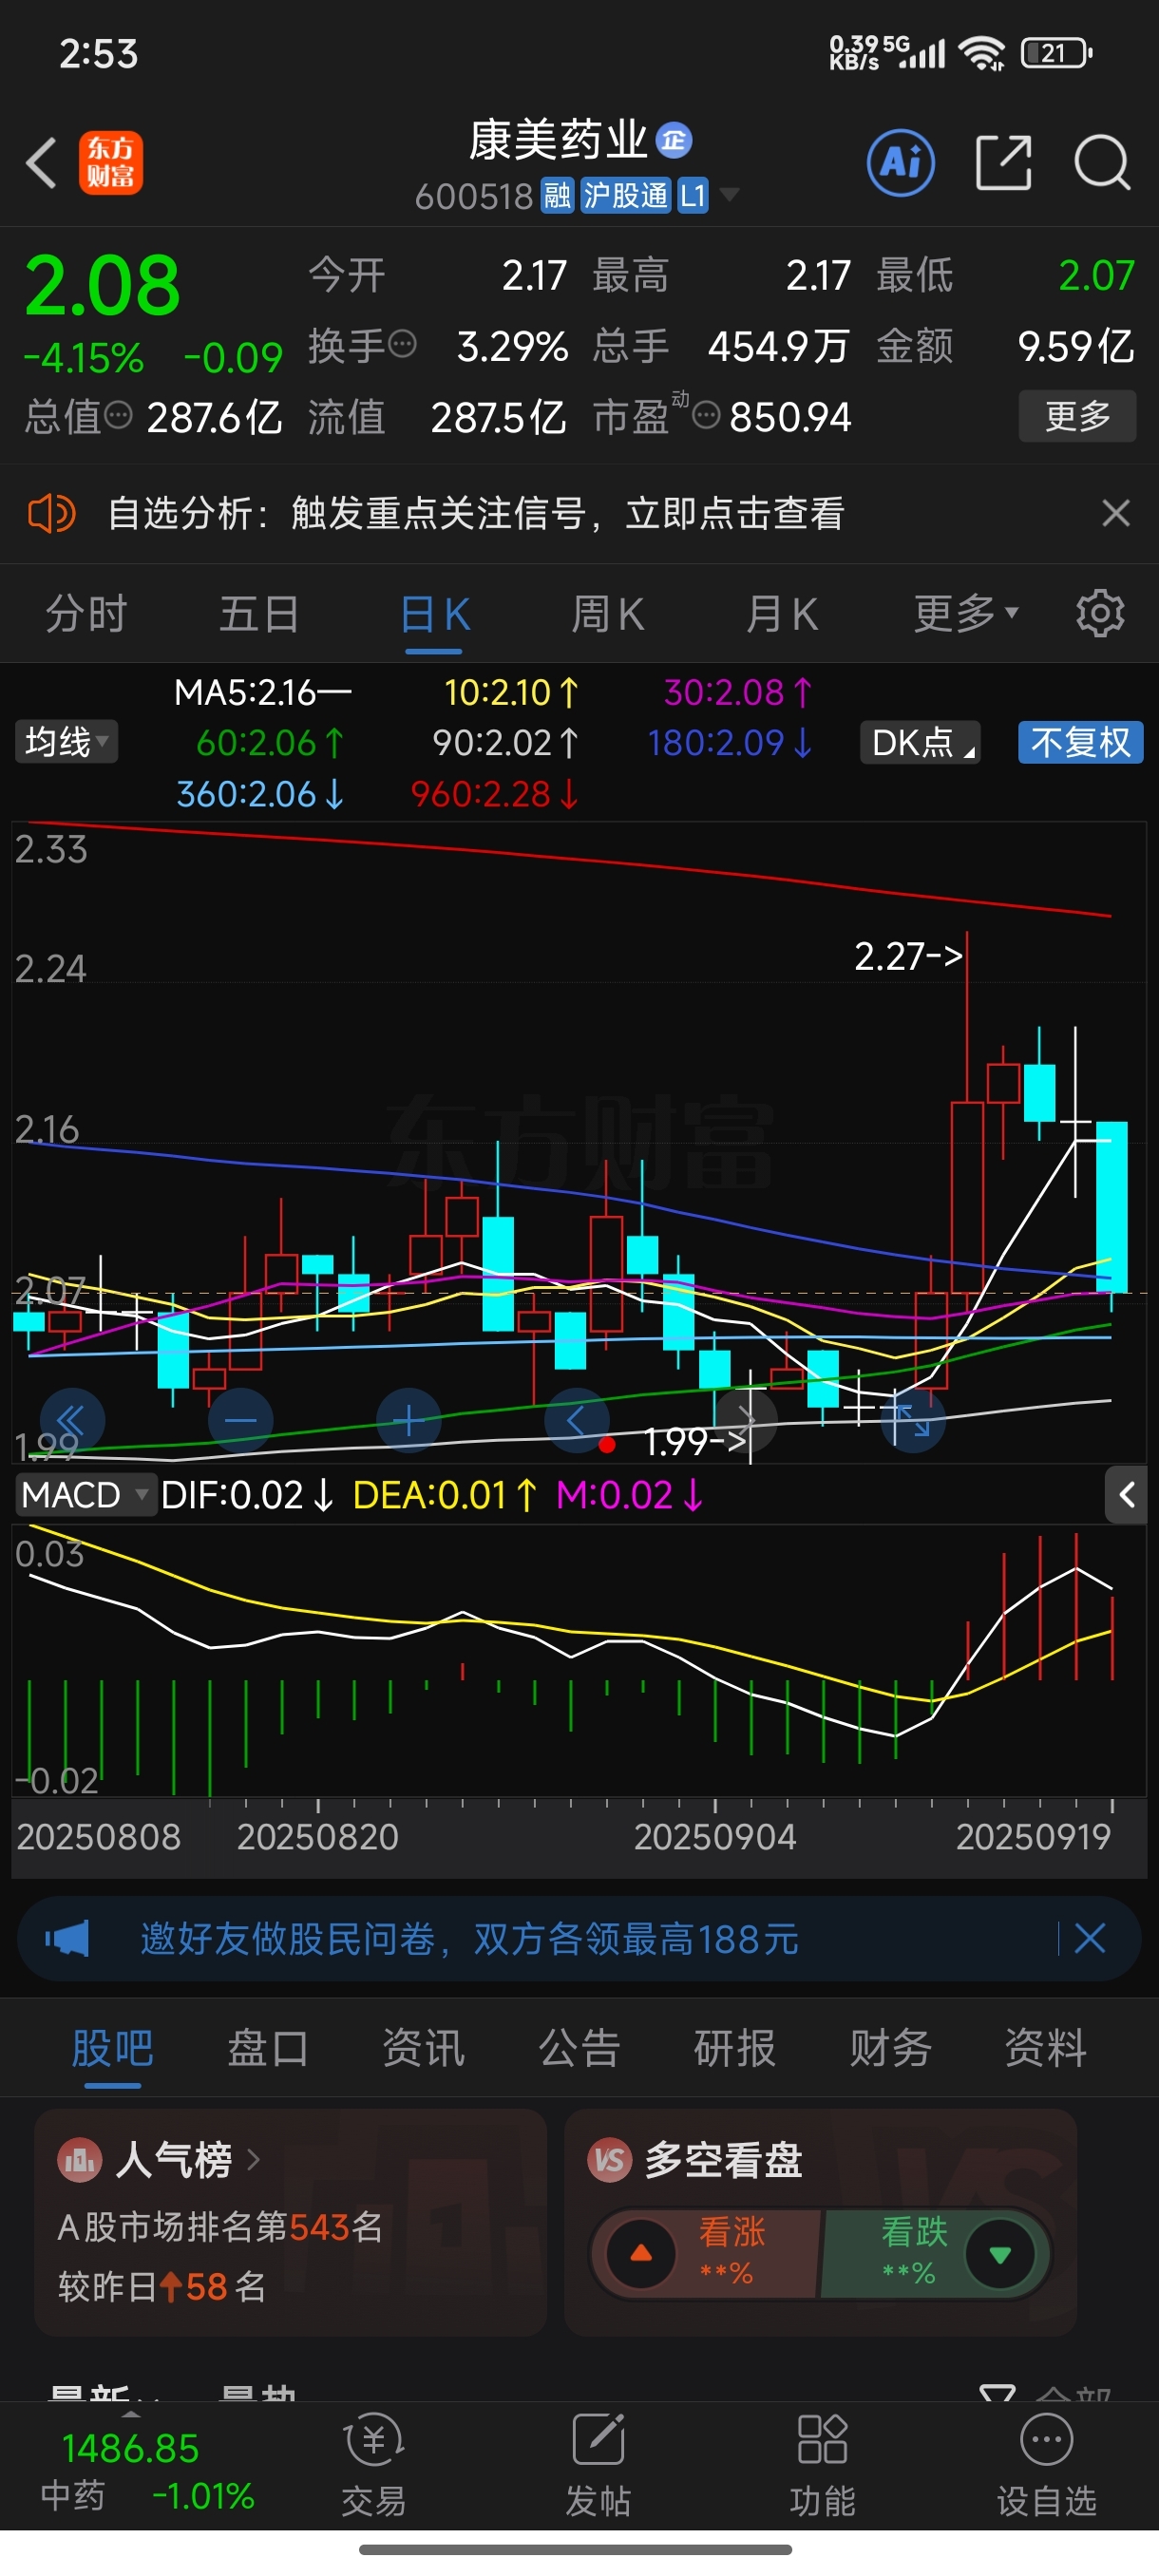The image size is (1159, 2576).
Task: Tap 设自选 watchlist icon in bottom bar
Action: pyautogui.click(x=1046, y=2465)
